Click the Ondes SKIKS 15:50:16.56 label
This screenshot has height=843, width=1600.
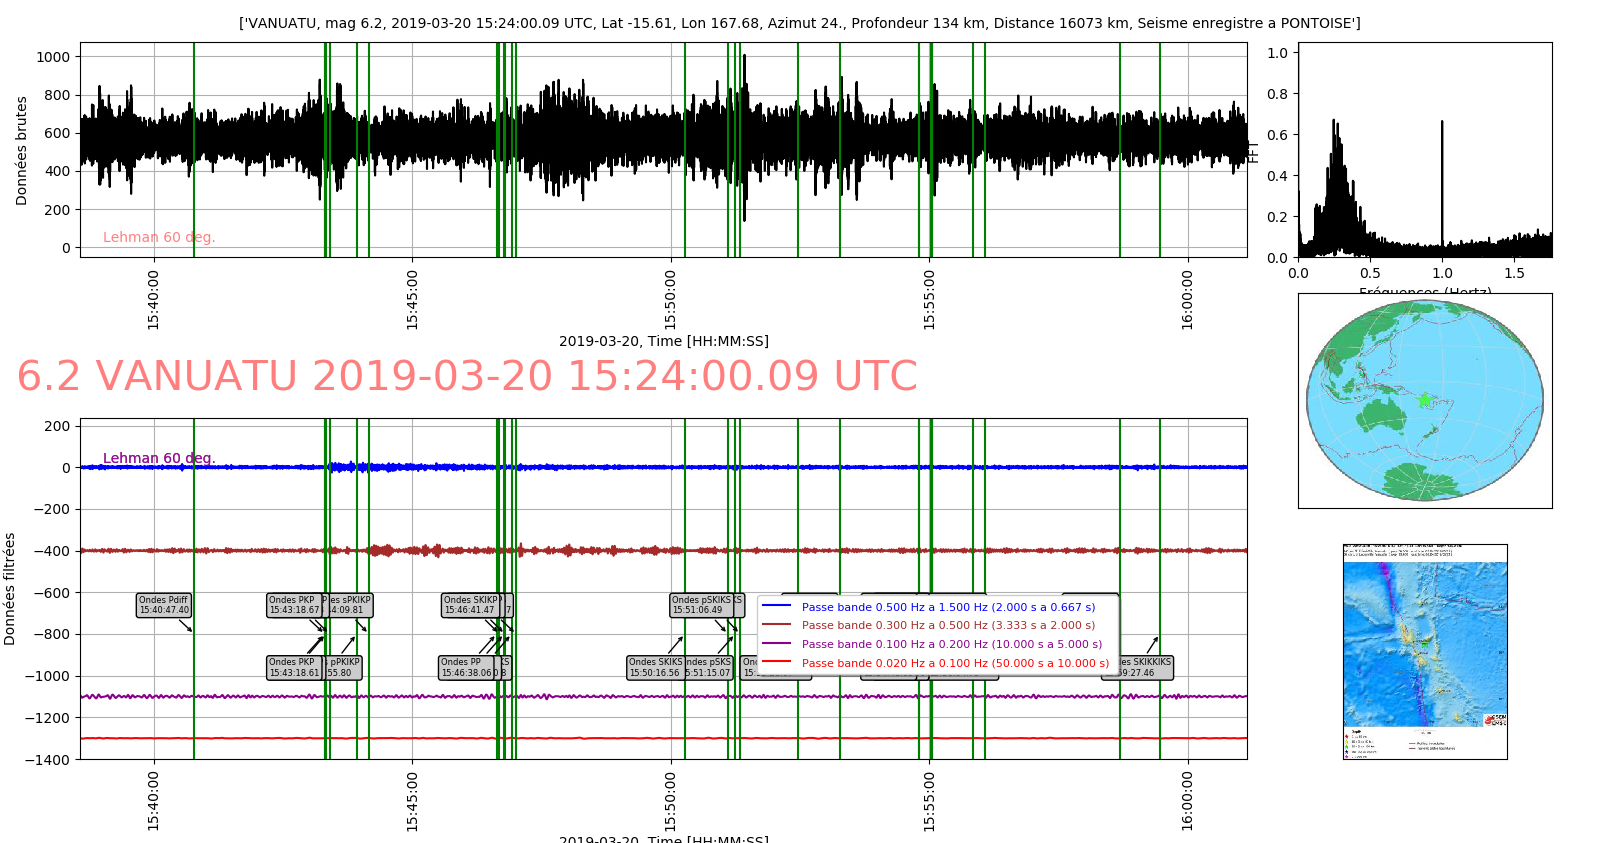click(655, 667)
